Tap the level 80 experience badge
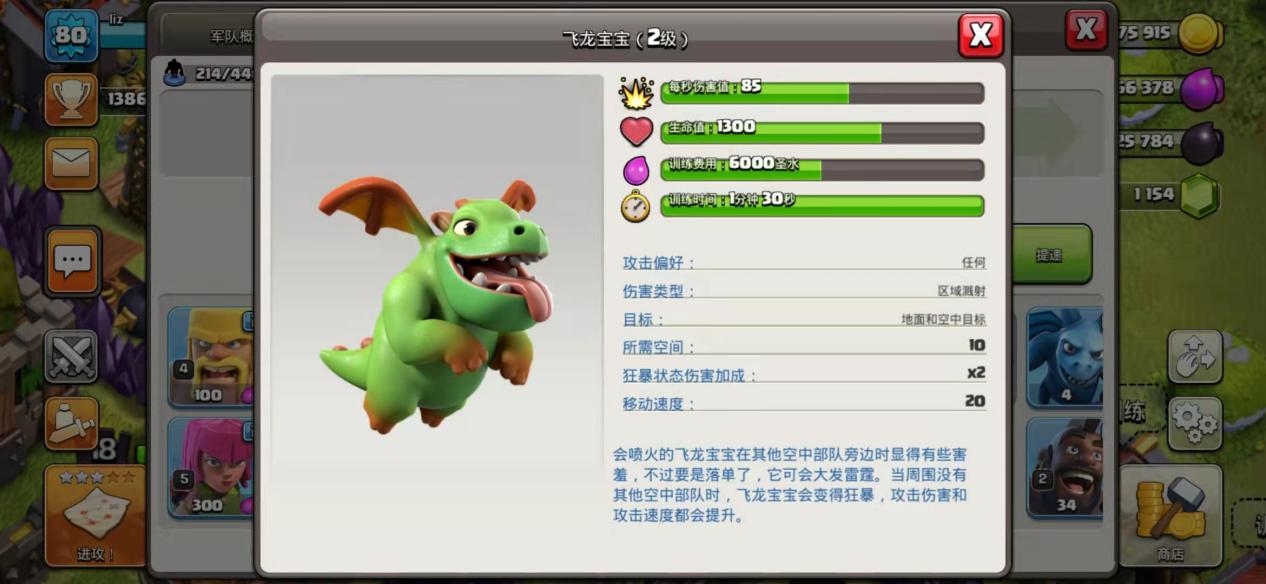This screenshot has width=1266, height=584. pyautogui.click(x=71, y=35)
